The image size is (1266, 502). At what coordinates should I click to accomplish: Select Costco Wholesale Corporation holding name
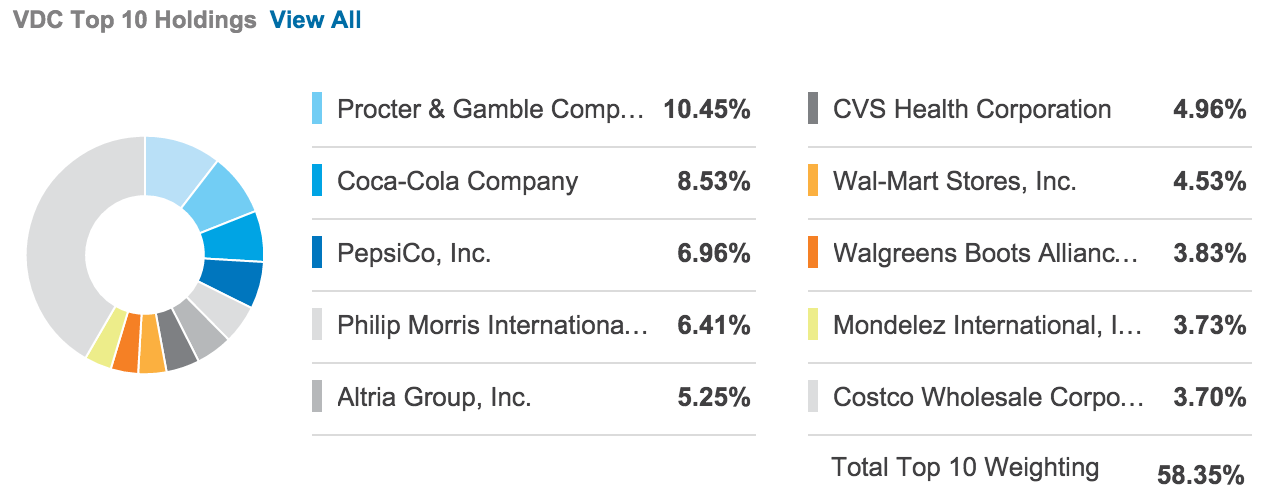tap(988, 397)
